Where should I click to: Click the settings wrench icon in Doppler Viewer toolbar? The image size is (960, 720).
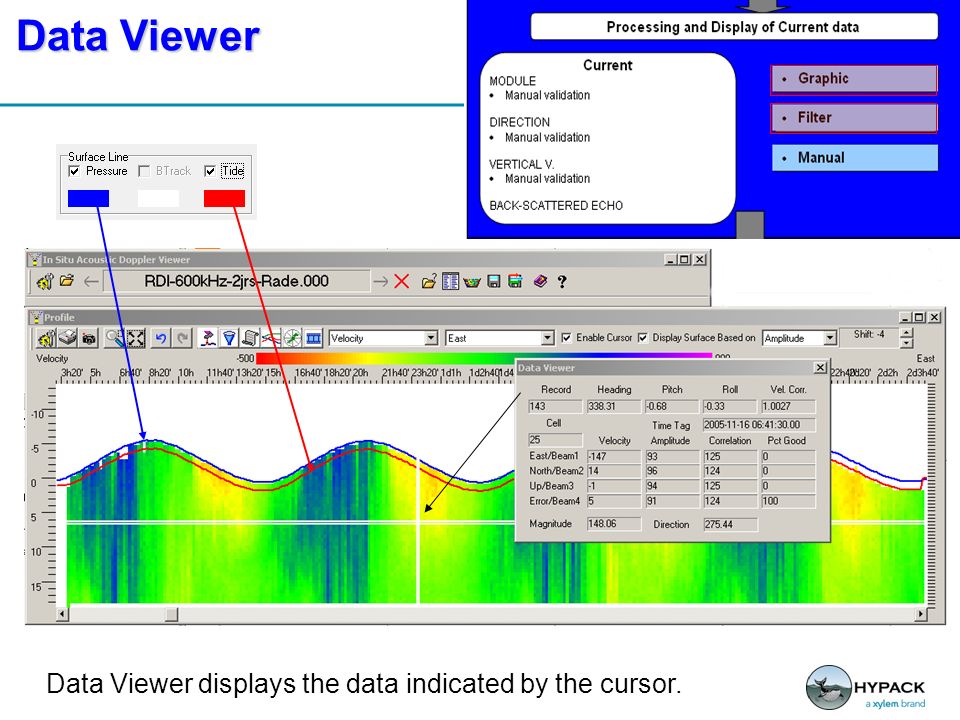(45, 282)
